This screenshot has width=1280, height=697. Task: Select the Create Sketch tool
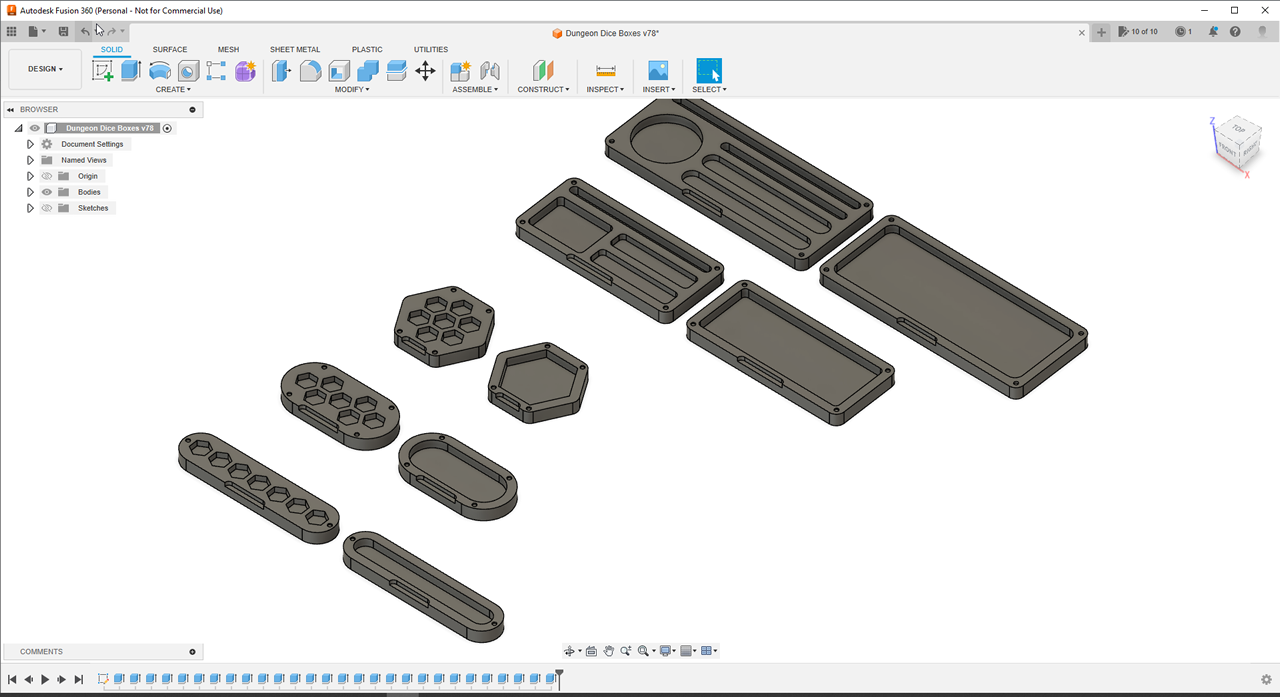coord(102,71)
